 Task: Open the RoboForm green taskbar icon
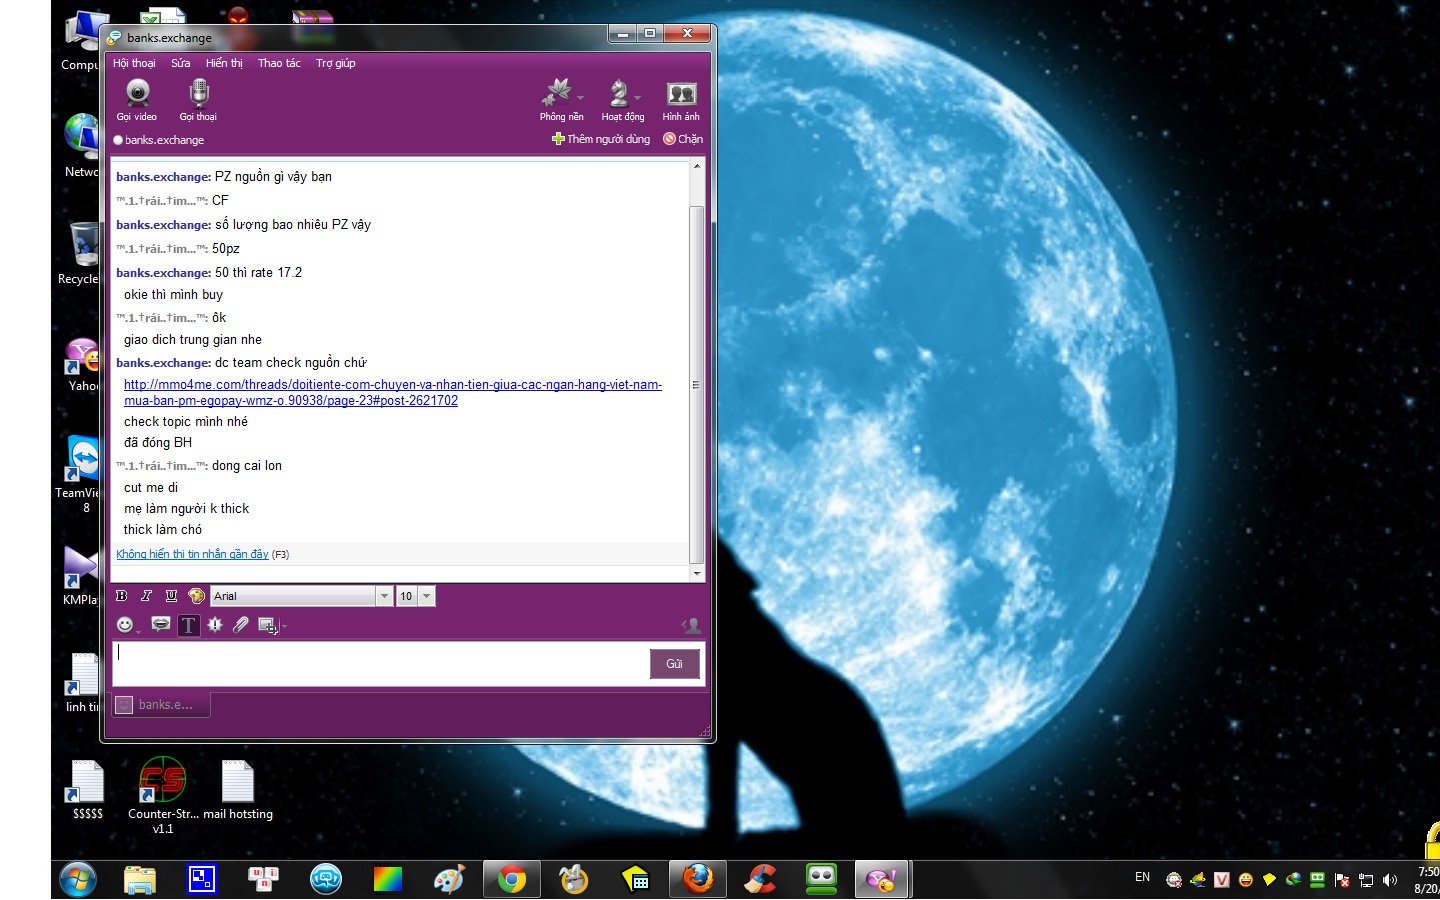[x=821, y=880]
